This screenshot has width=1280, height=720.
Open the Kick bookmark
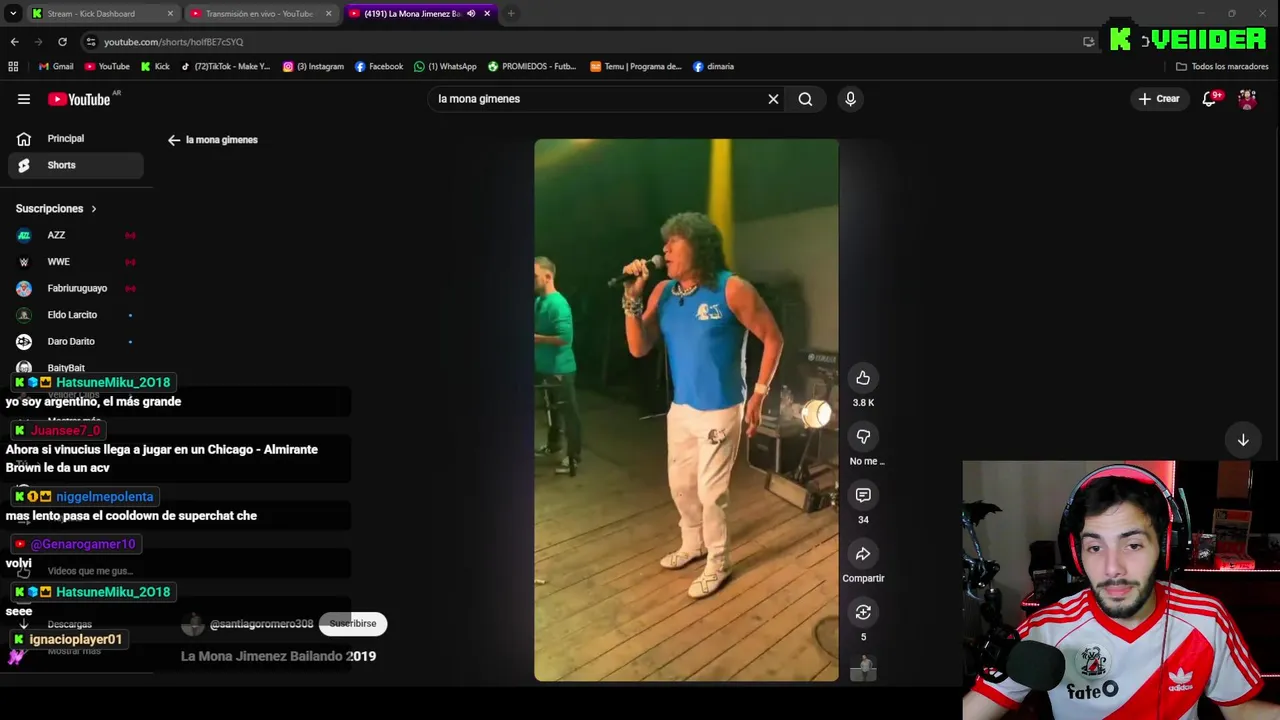[x=155, y=67]
